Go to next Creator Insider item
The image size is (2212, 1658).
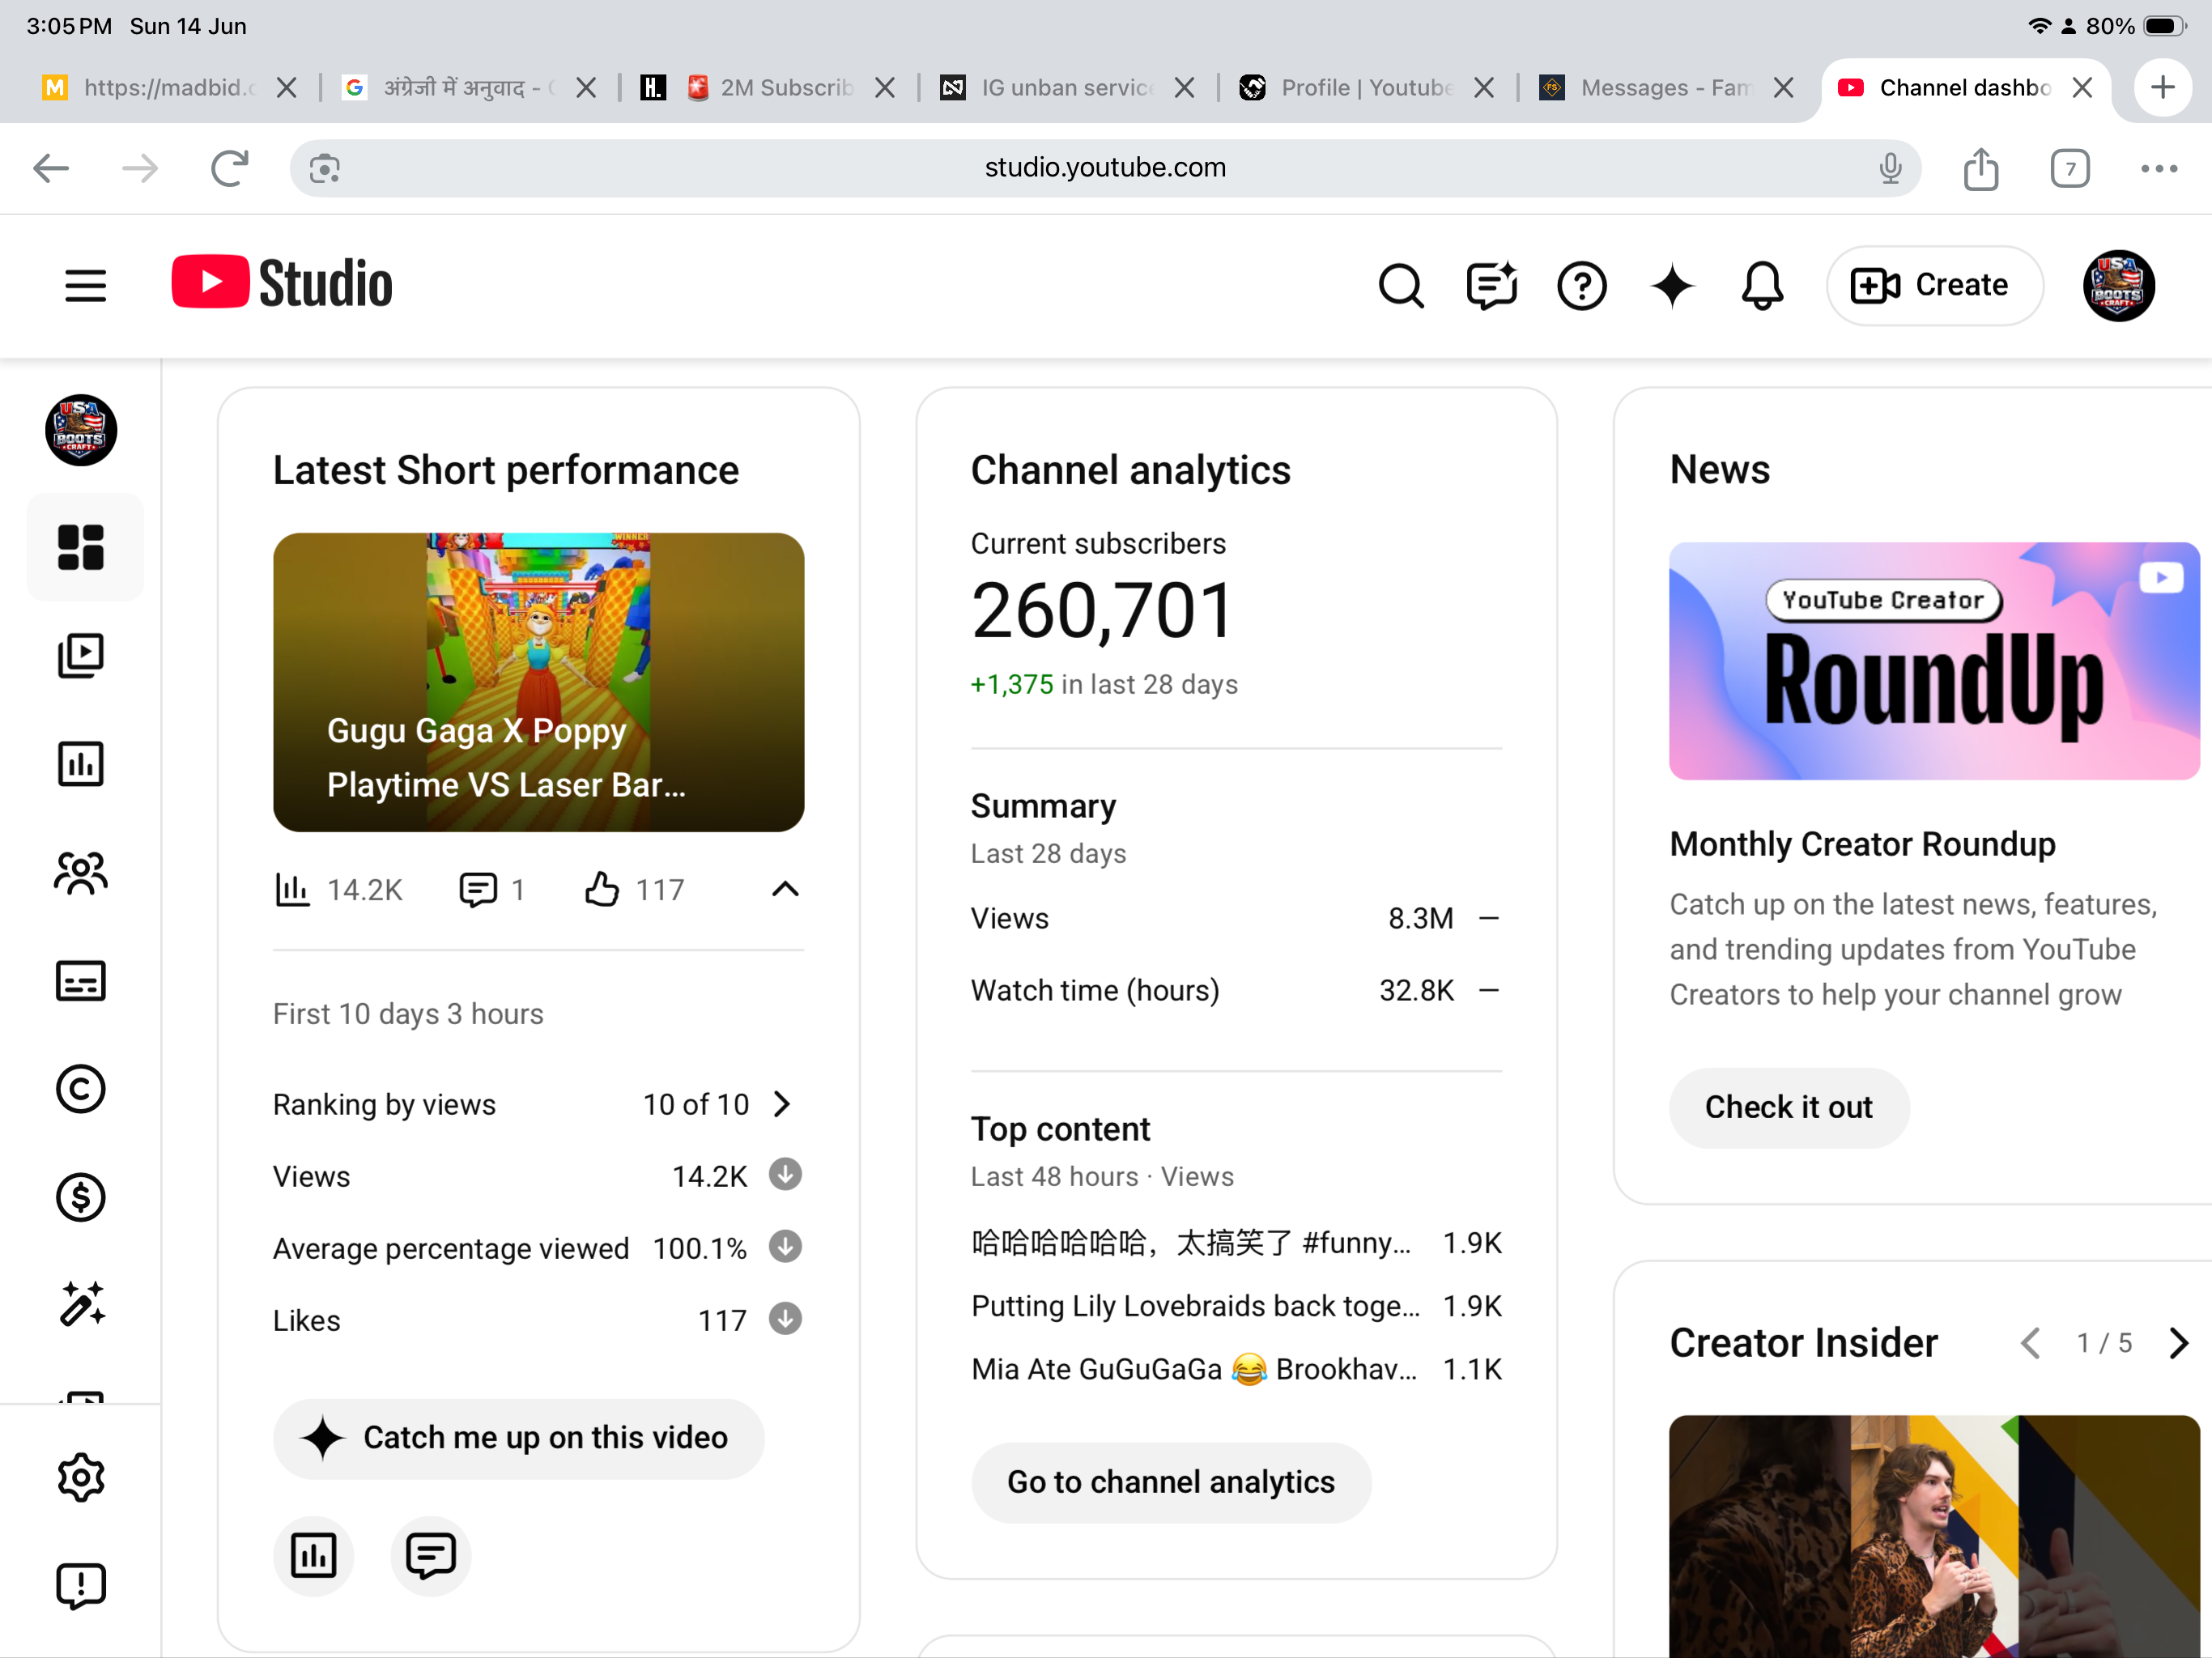pos(2178,1343)
